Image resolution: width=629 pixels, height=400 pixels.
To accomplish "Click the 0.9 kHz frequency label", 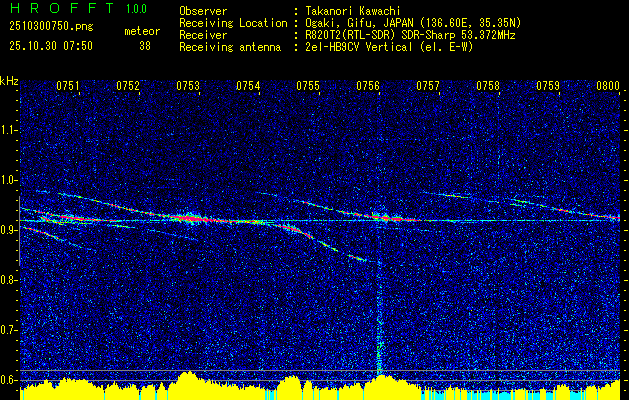I will tap(8, 230).
